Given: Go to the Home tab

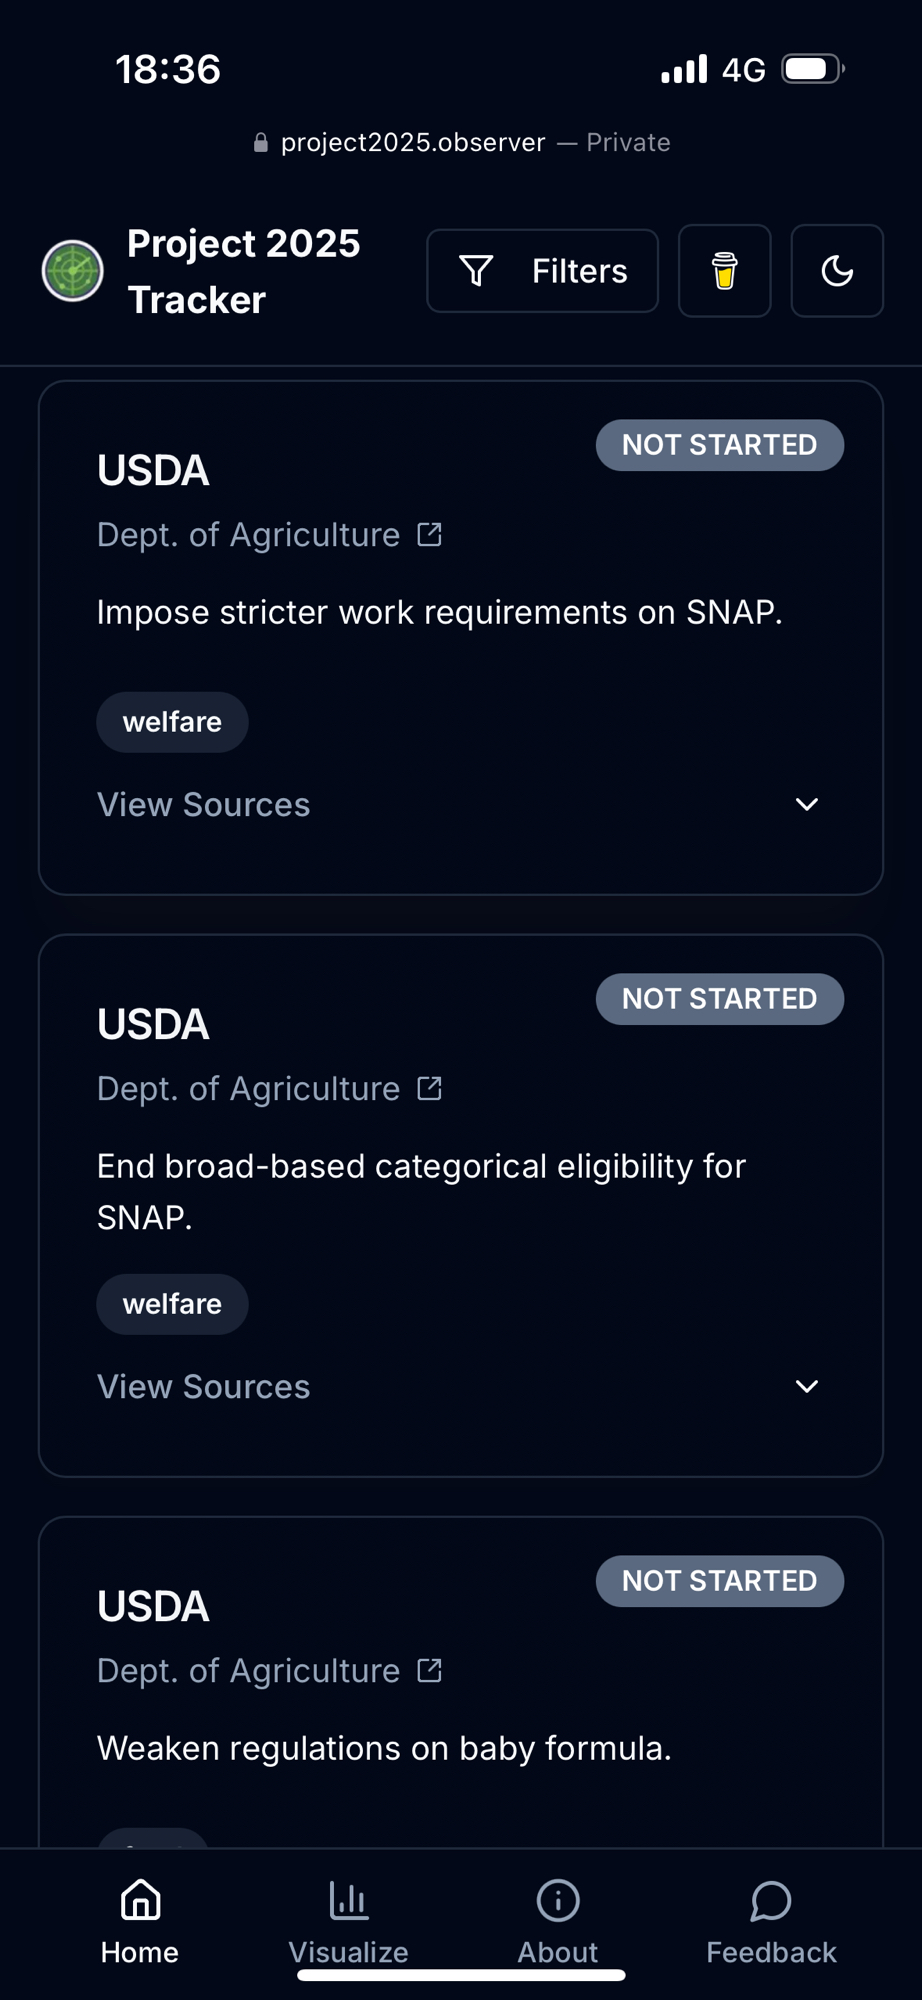Looking at the screenshot, I should click(x=140, y=1922).
